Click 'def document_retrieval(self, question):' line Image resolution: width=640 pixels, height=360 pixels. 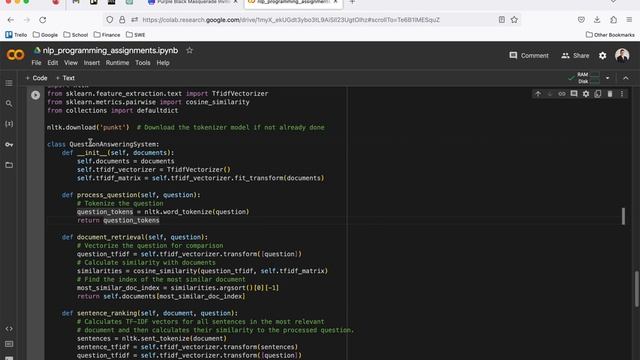(135, 237)
